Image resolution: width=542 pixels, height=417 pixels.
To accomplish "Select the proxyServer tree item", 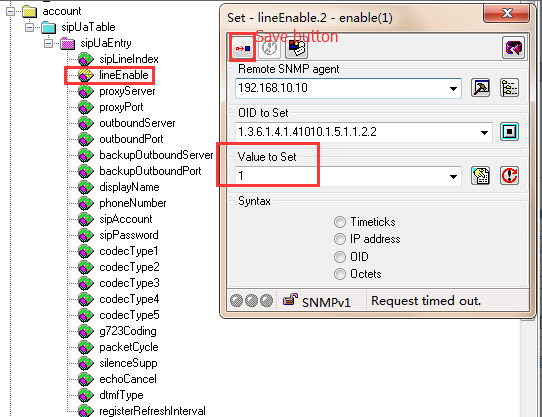I will point(127,91).
